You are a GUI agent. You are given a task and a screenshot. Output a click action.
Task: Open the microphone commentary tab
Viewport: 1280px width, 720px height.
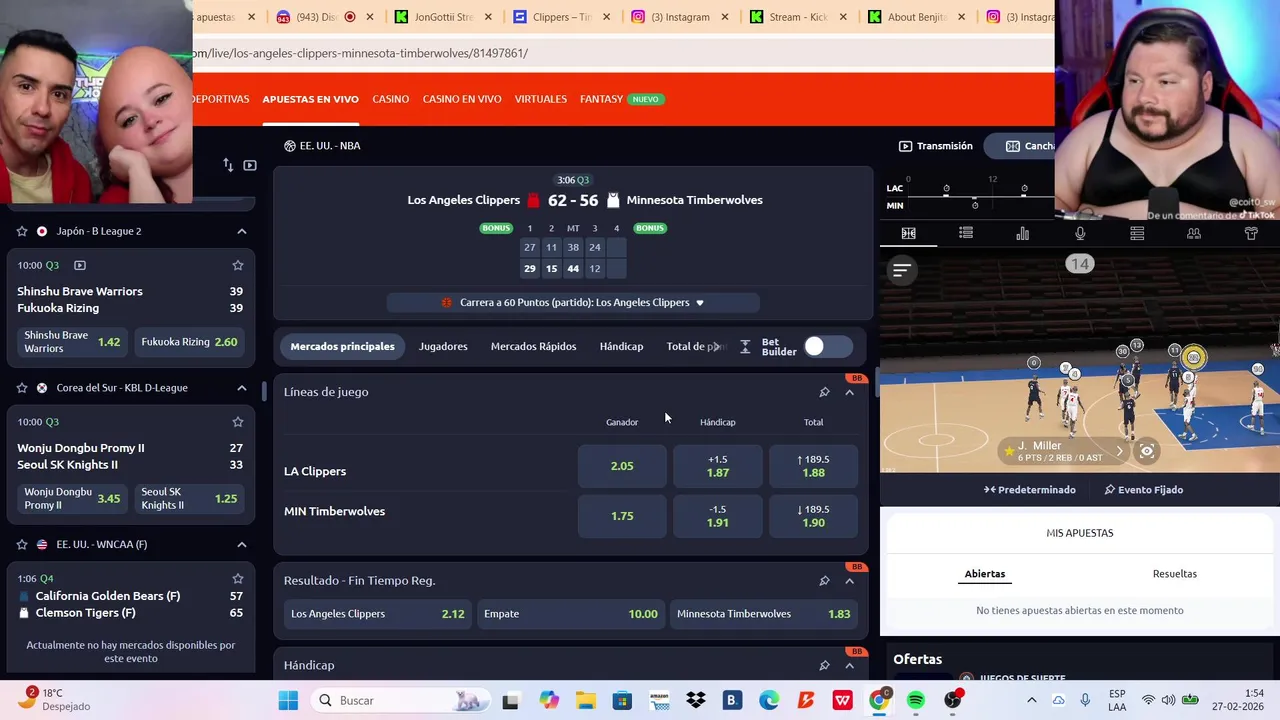[x=1080, y=233]
